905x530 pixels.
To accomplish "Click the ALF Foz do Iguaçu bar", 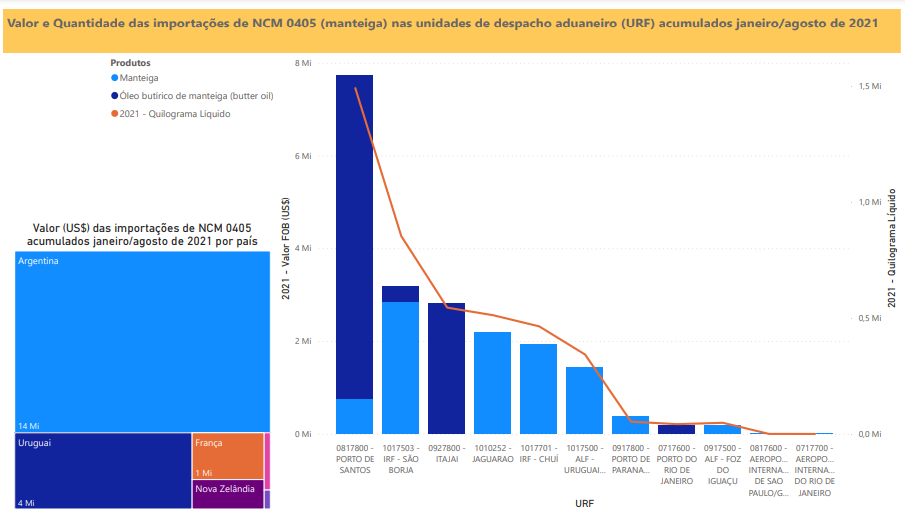I will [723, 430].
